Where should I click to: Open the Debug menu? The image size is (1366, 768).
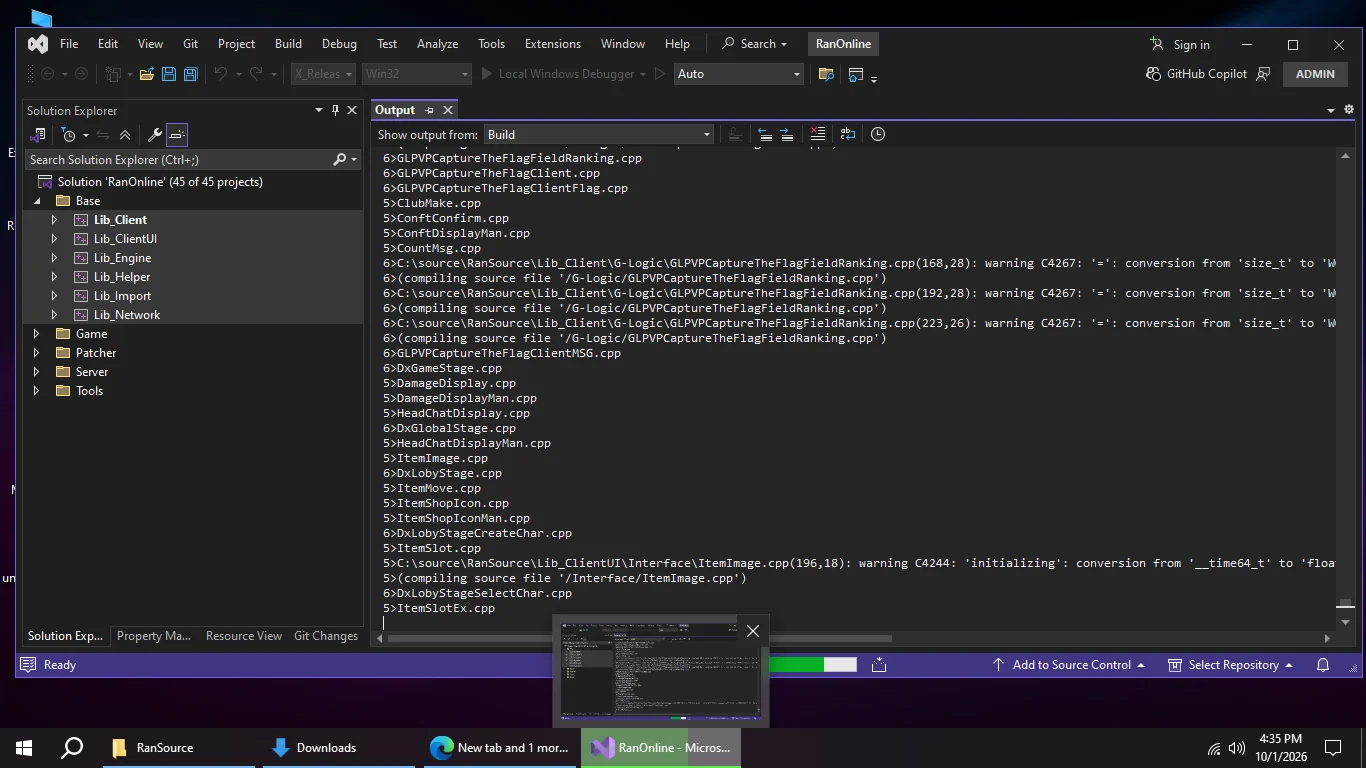pyautogui.click(x=339, y=44)
